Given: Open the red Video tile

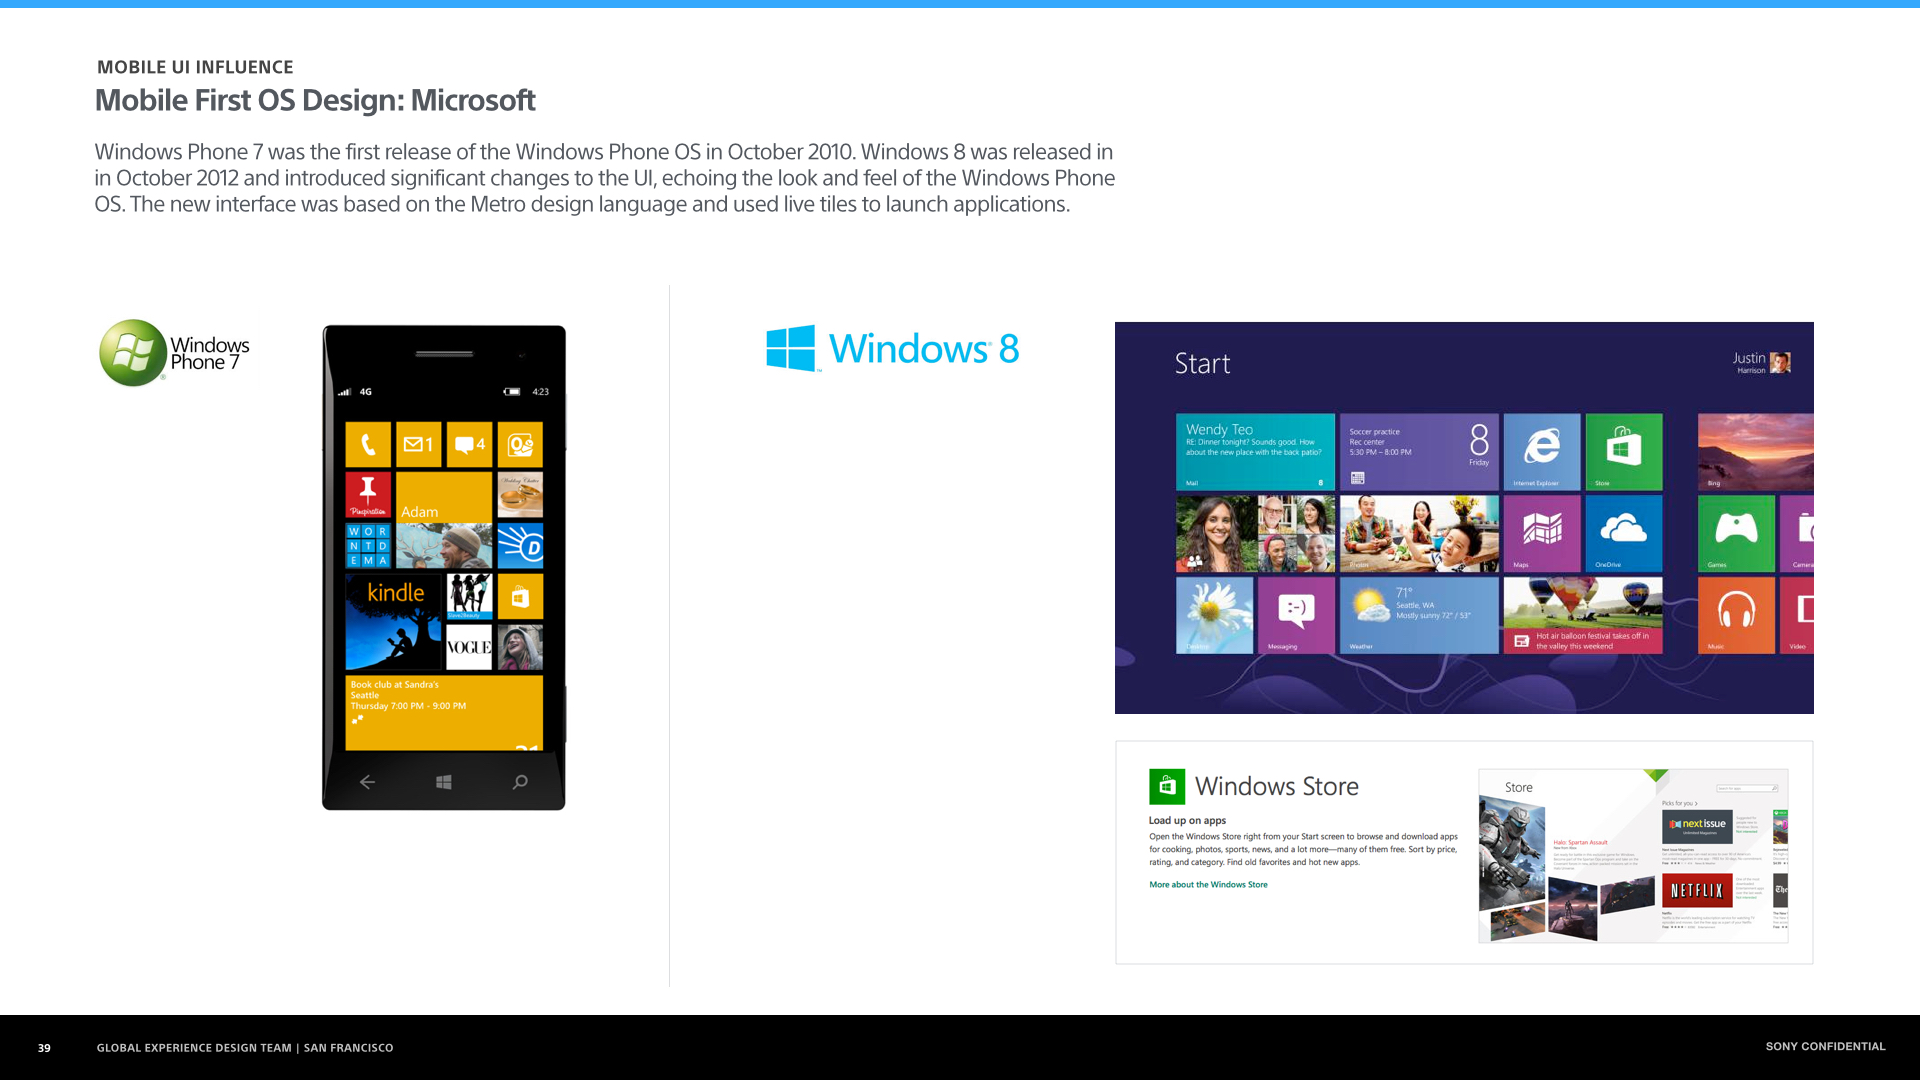Looking at the screenshot, I should click(x=1797, y=616).
